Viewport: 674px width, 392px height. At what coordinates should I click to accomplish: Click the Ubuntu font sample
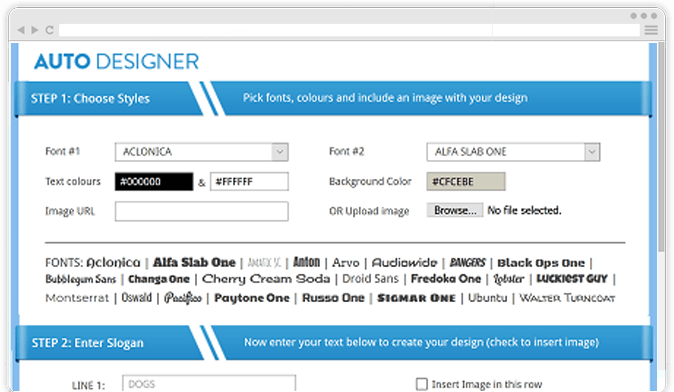[x=487, y=298]
